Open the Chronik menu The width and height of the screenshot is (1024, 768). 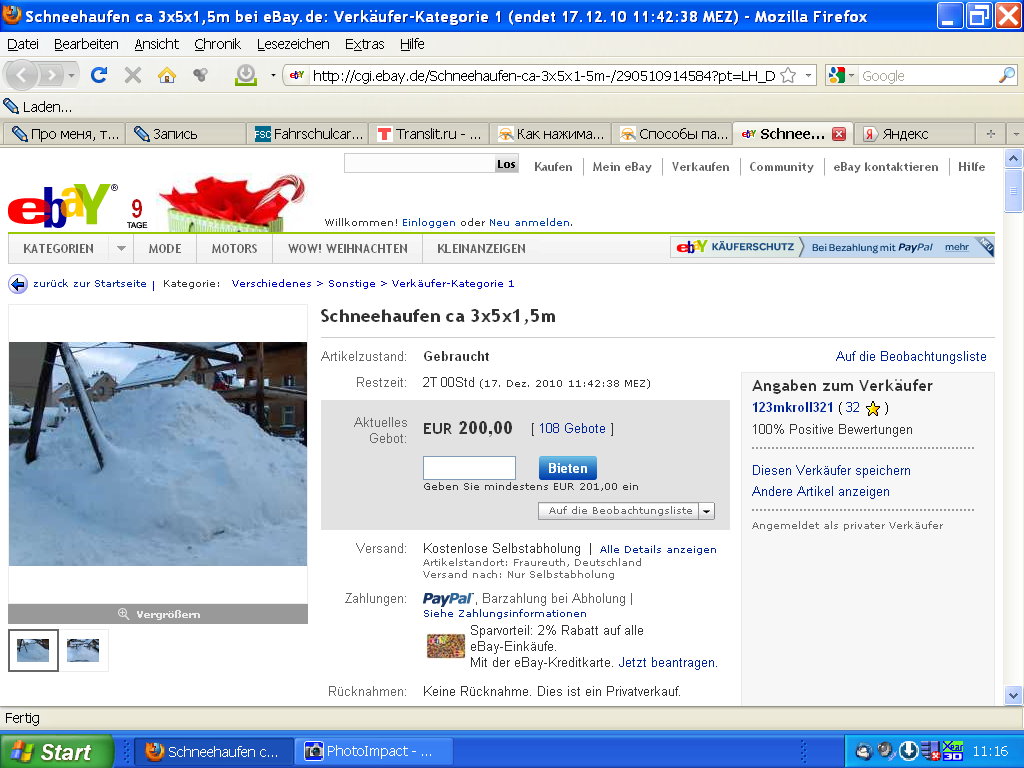click(x=217, y=44)
